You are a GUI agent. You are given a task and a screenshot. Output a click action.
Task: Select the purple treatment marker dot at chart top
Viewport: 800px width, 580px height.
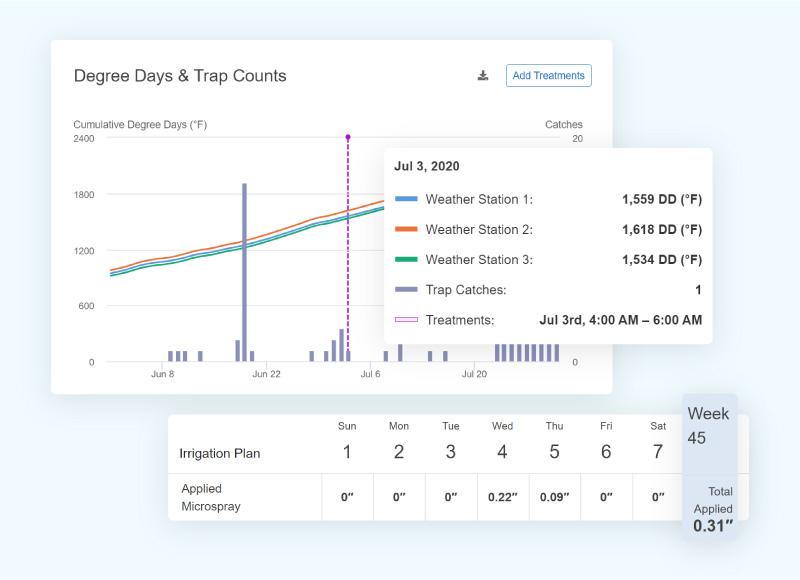click(348, 137)
